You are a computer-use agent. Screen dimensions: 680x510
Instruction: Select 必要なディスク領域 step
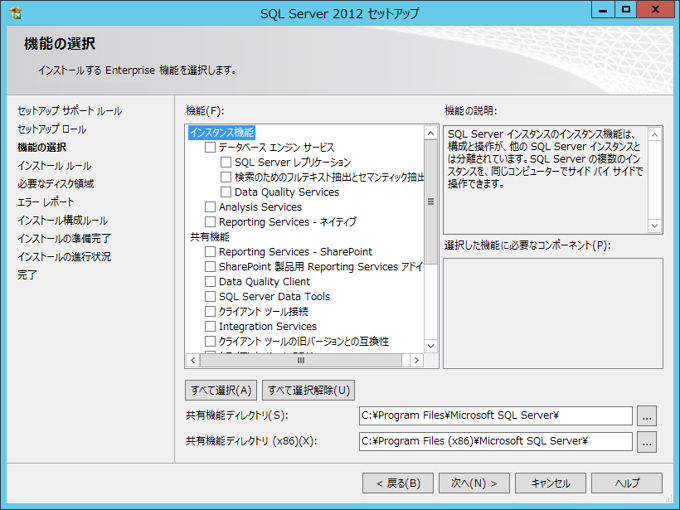click(56, 184)
